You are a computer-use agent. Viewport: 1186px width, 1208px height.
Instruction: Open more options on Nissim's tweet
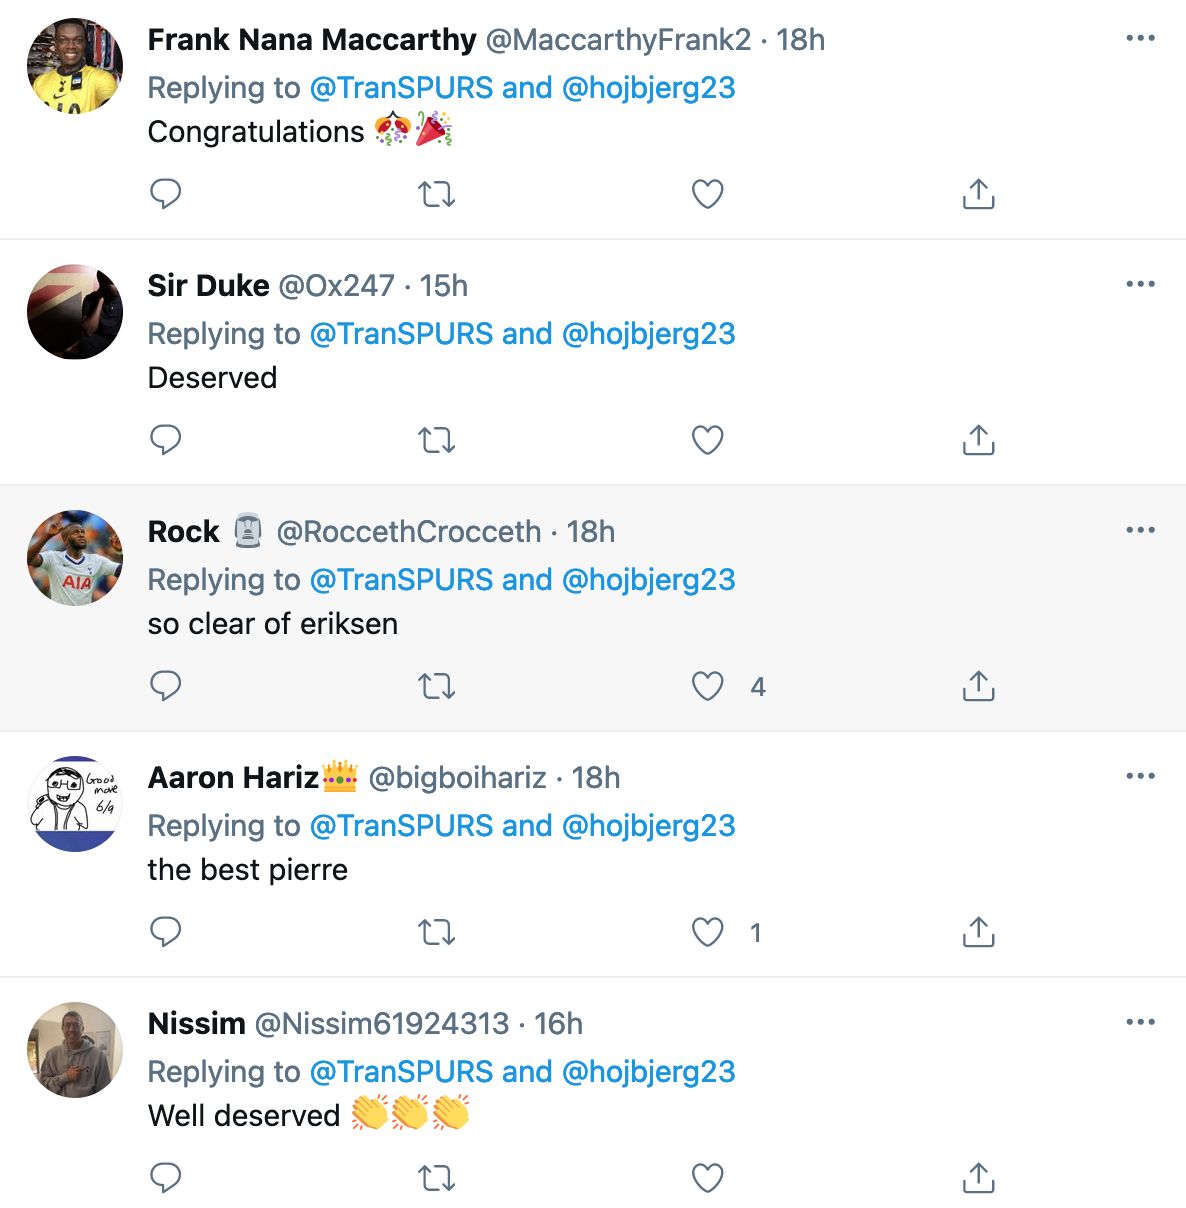(1140, 1022)
